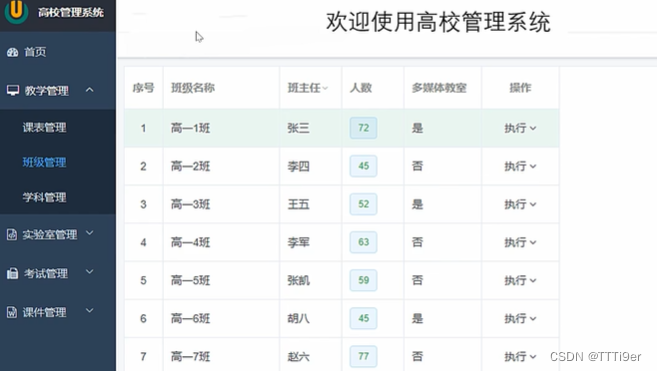Click the 欢迎使用高校管理系统 heading
This screenshot has height=371, width=657.
click(438, 22)
